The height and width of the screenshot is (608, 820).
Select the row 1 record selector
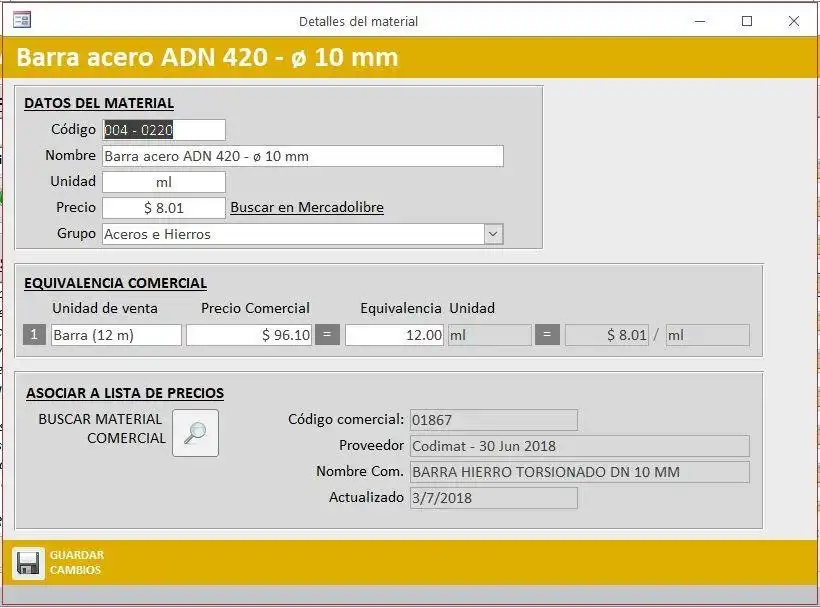click(x=34, y=335)
